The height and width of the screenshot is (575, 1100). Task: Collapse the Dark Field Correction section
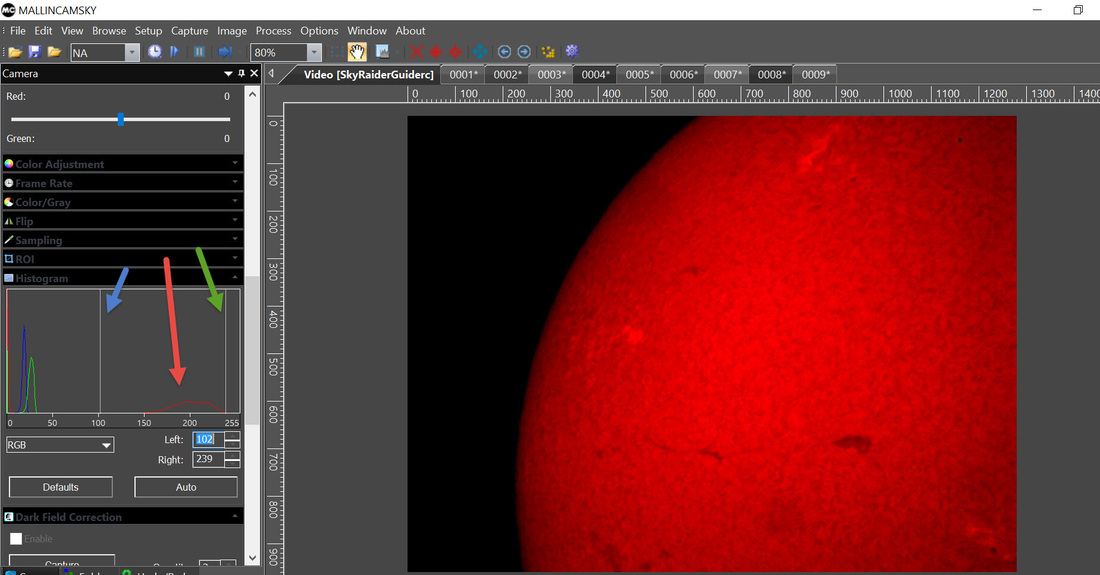coord(123,516)
